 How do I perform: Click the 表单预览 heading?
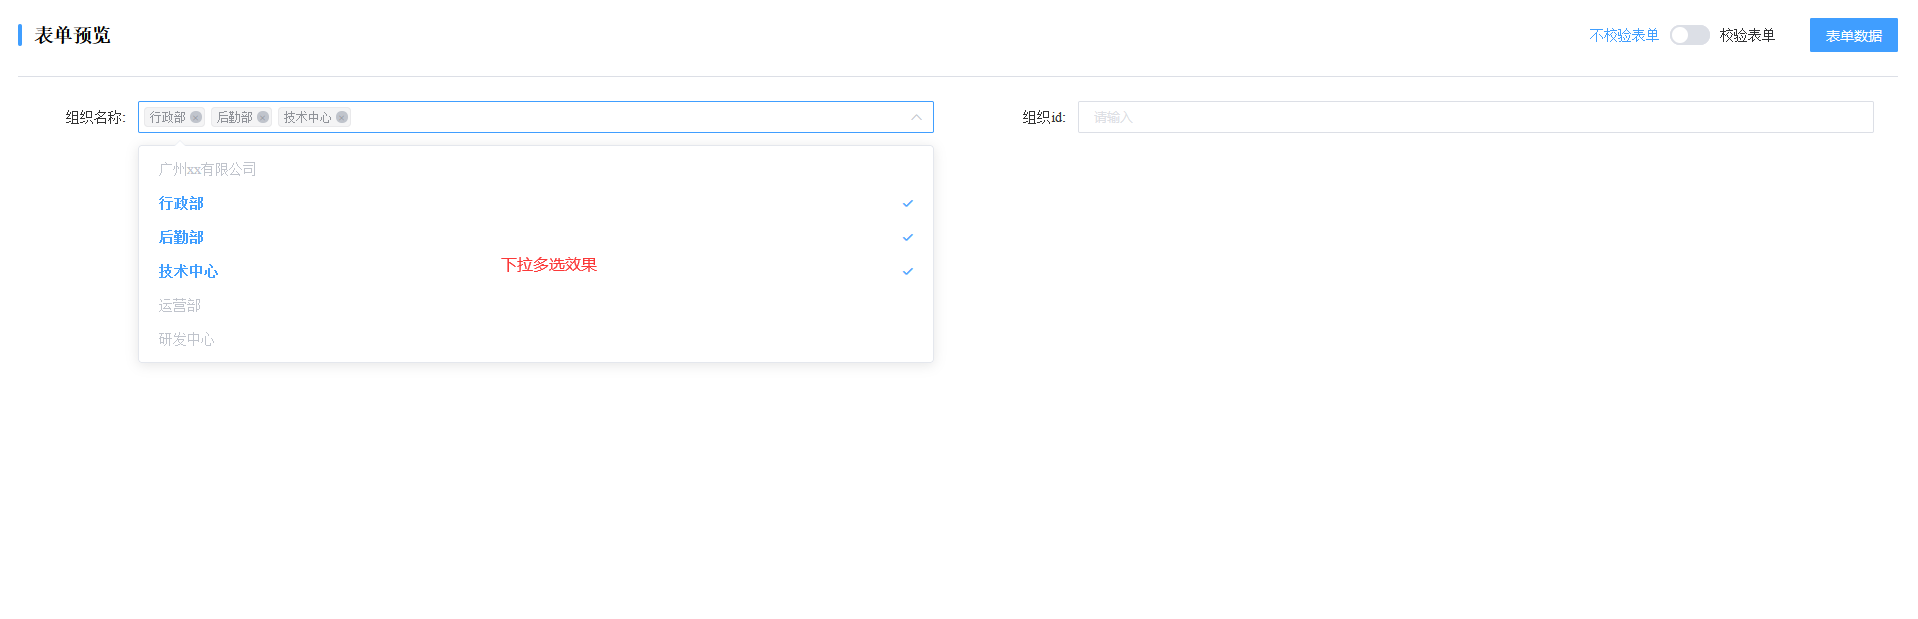coord(72,35)
